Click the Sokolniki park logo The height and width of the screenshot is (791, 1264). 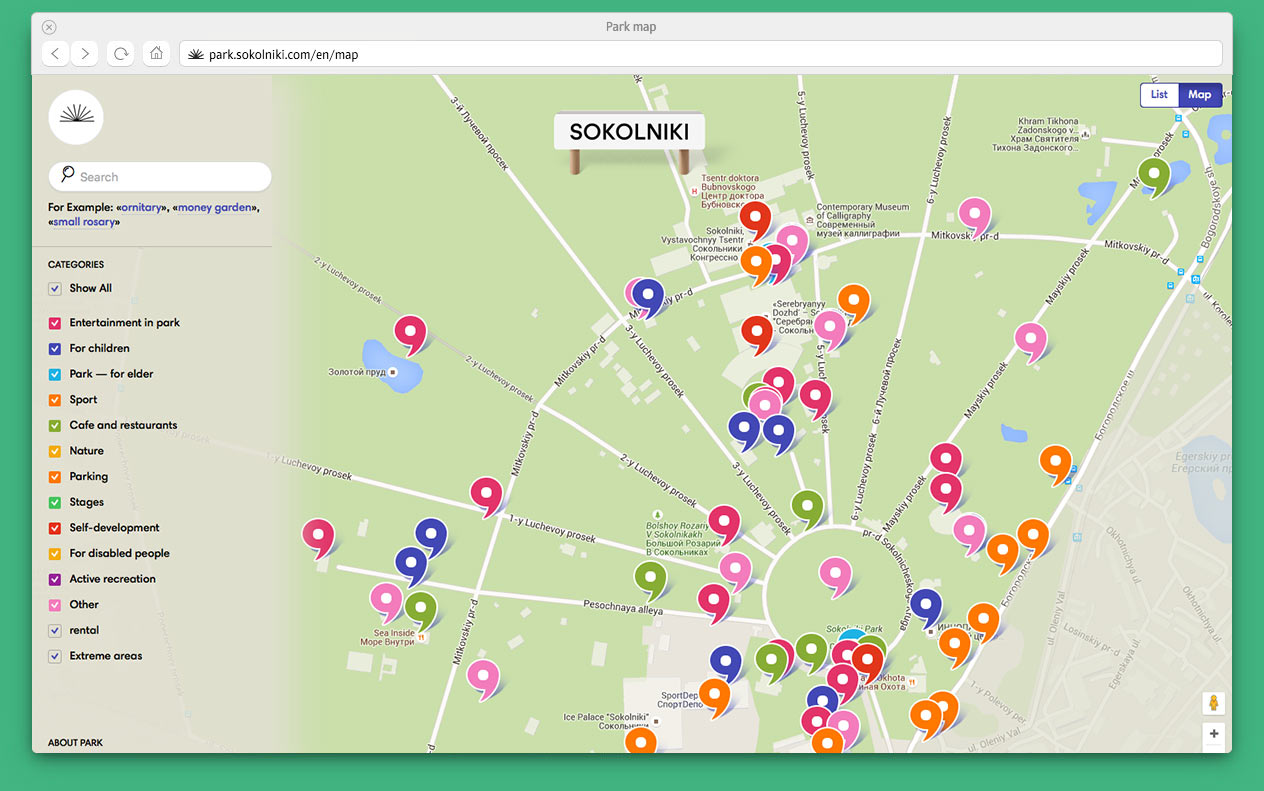click(76, 117)
